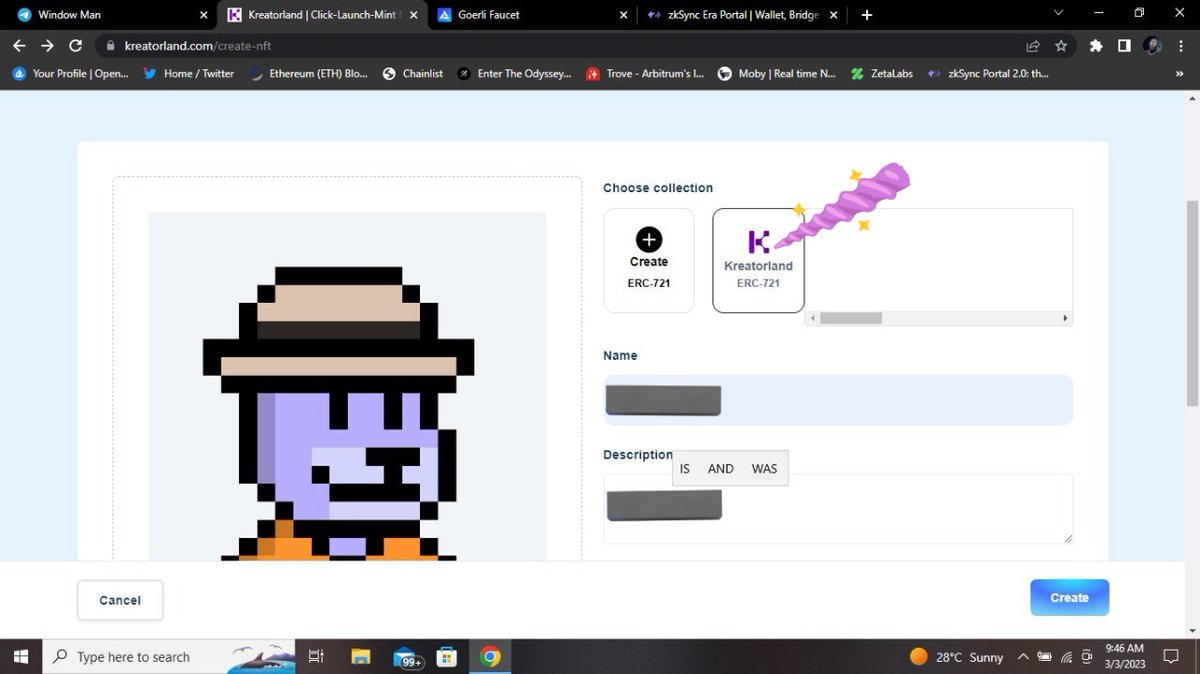
Task: Bookmark this page with the star icon
Action: (x=1061, y=46)
